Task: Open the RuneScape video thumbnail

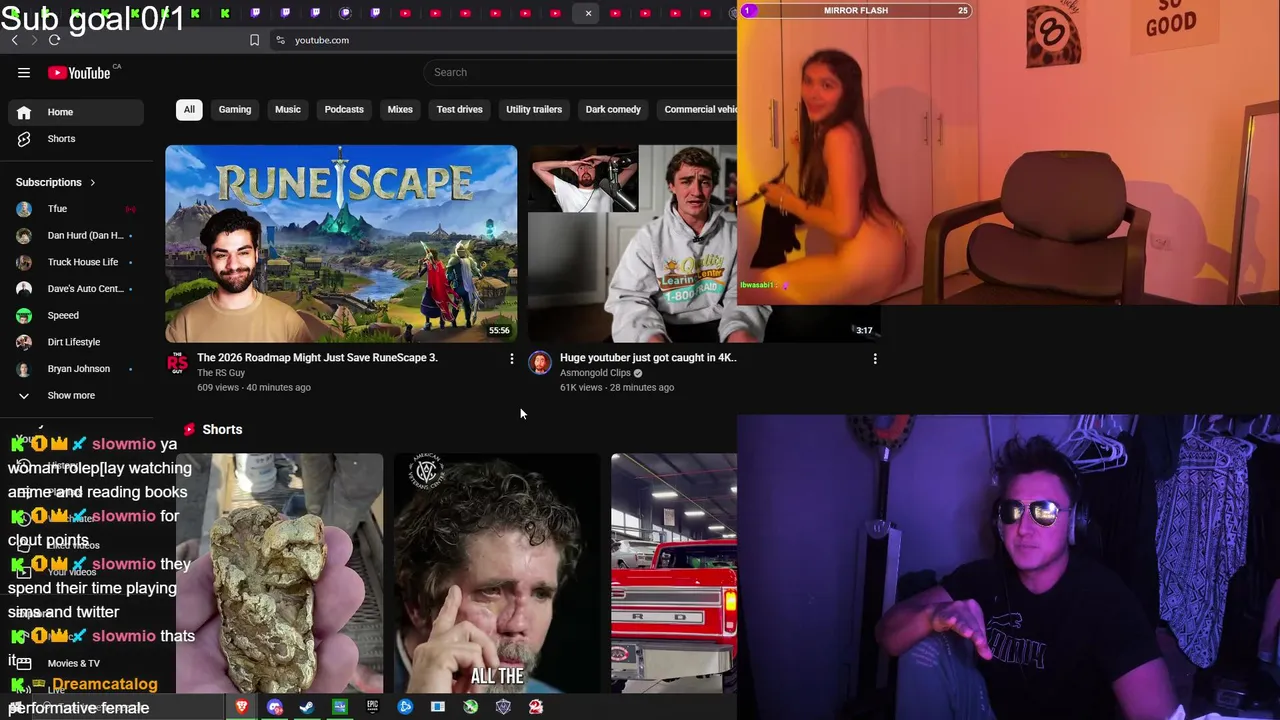Action: pos(341,244)
